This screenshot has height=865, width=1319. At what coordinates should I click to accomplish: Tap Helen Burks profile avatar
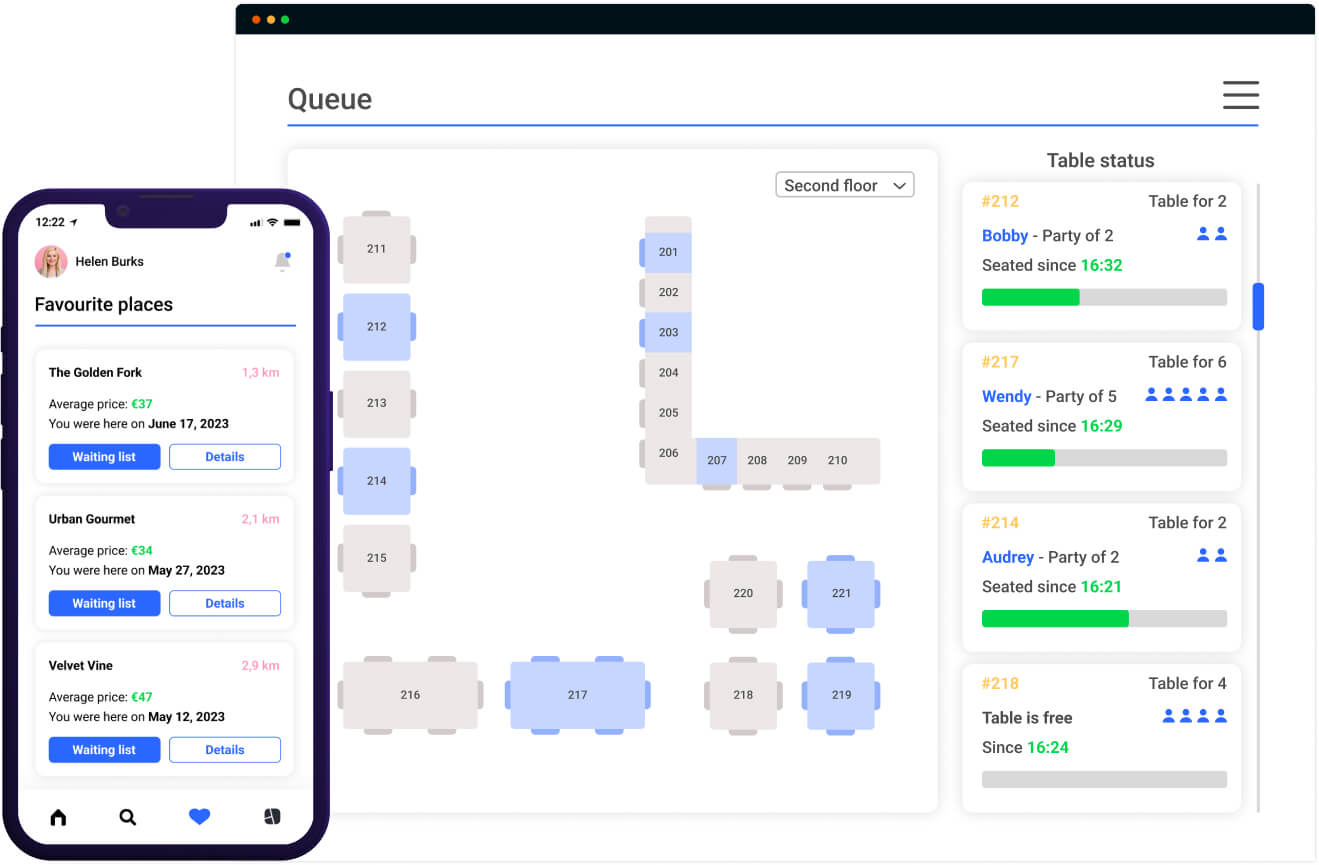click(51, 262)
